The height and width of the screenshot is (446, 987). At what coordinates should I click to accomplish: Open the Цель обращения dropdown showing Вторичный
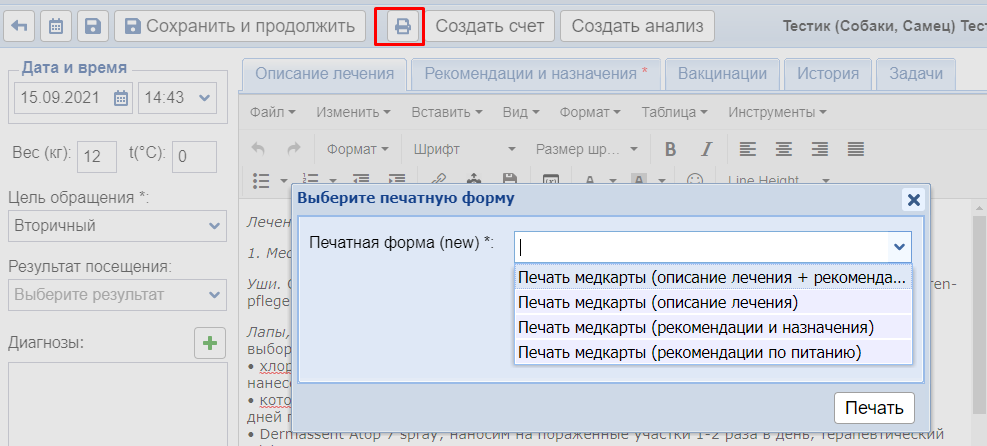coord(117,226)
